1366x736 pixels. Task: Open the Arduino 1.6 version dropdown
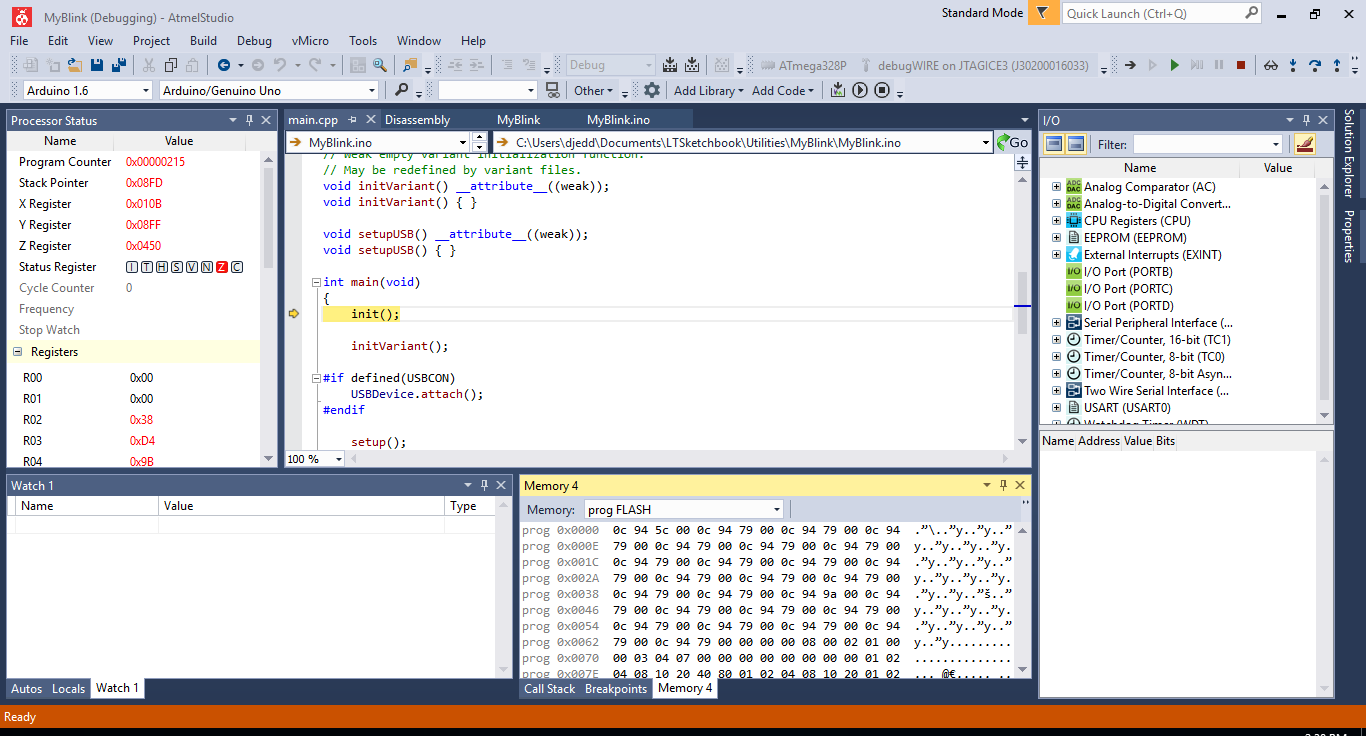(144, 90)
